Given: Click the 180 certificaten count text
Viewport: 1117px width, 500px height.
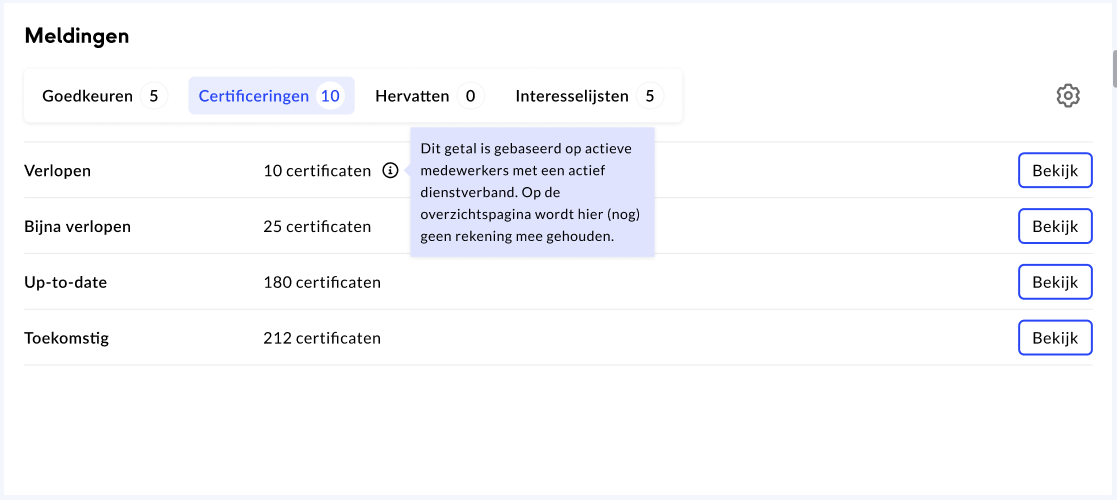Looking at the screenshot, I should point(322,283).
